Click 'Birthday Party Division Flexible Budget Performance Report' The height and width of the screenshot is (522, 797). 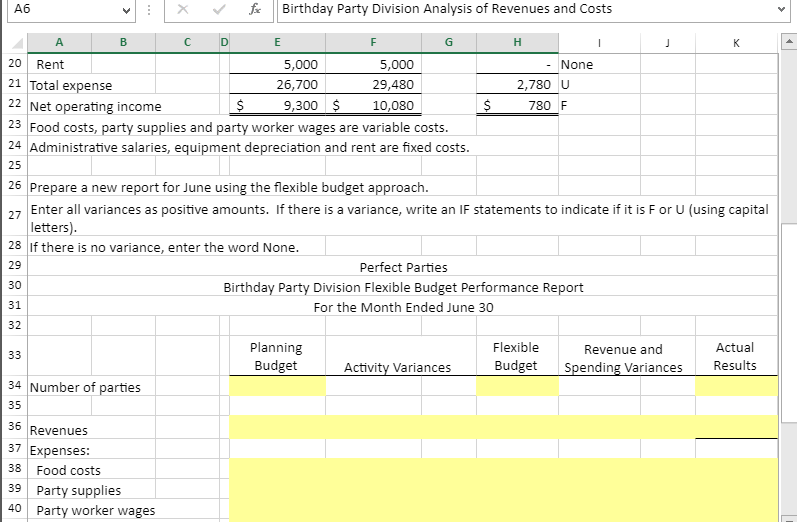pyautogui.click(x=403, y=288)
